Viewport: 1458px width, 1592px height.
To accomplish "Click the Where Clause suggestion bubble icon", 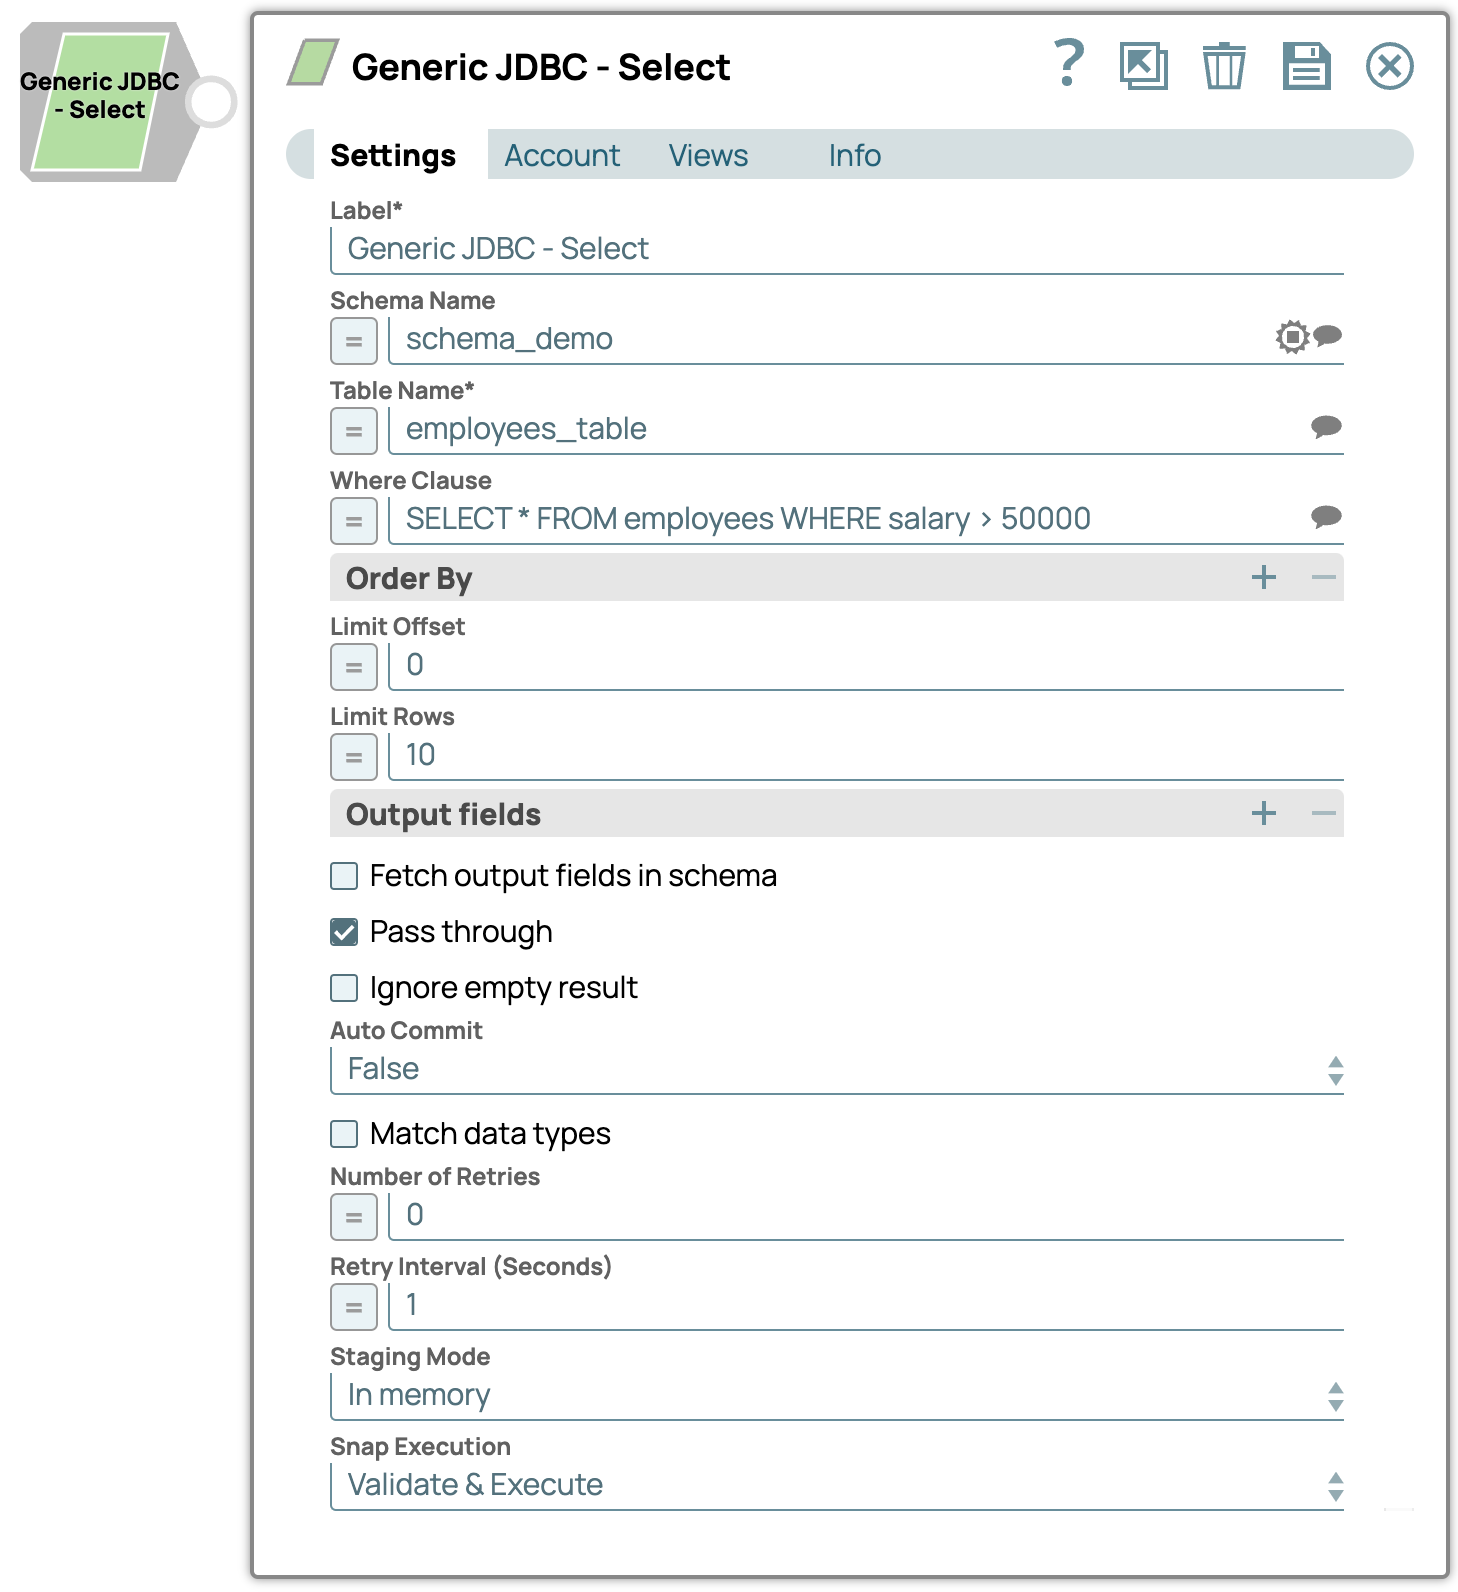I will [1326, 517].
